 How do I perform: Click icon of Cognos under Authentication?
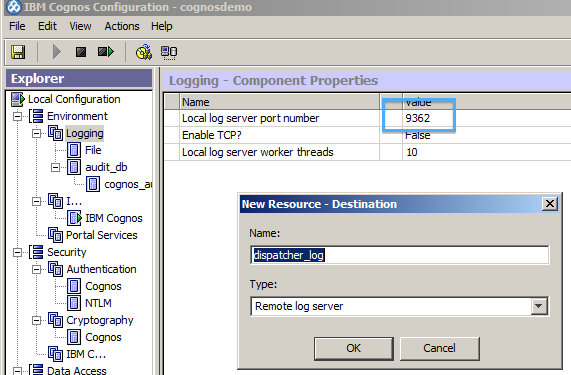[74, 286]
